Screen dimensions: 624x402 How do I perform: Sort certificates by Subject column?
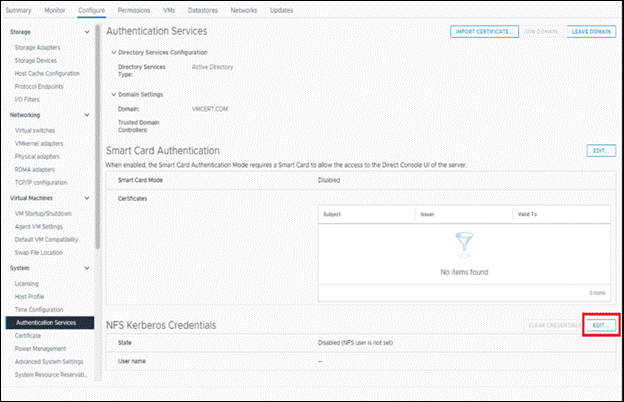[x=332, y=215]
